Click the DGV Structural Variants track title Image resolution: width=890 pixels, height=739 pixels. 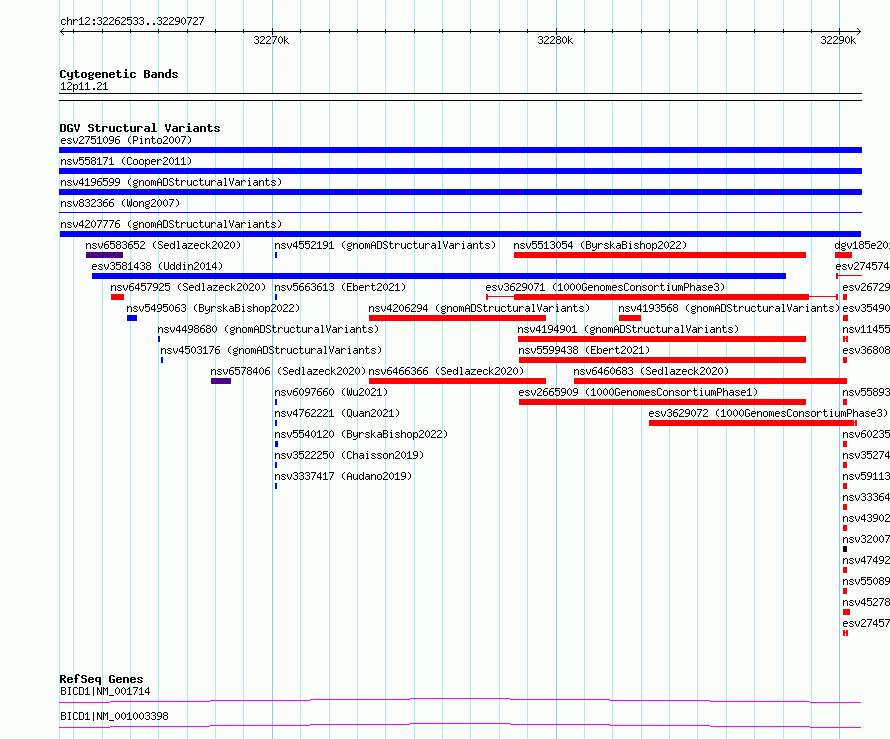(x=140, y=128)
